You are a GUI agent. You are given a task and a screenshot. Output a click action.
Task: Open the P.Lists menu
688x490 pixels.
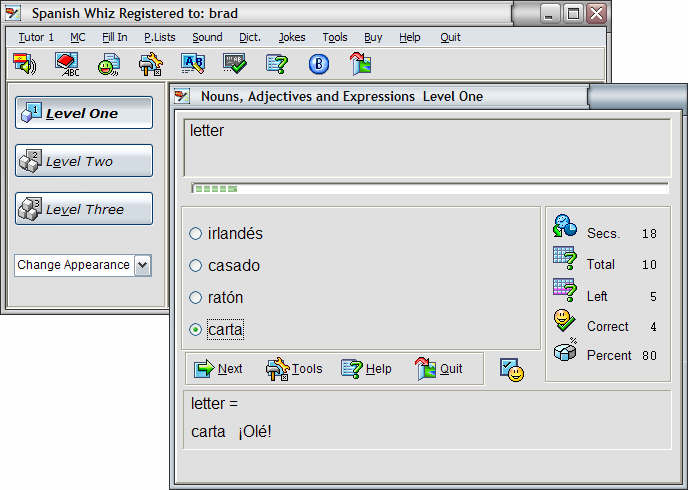[160, 37]
